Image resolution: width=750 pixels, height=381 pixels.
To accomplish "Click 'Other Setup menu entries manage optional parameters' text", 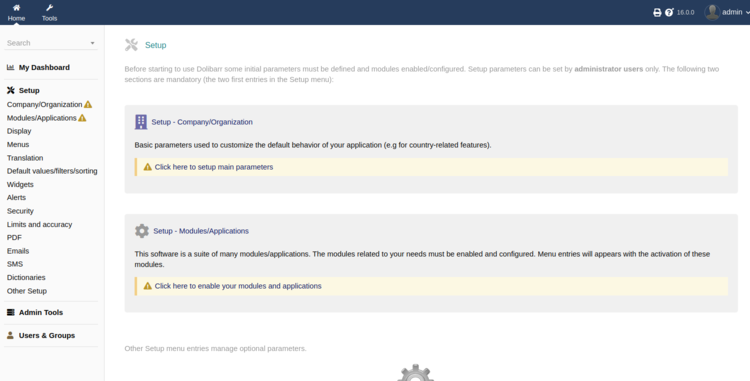I will click(215, 348).
